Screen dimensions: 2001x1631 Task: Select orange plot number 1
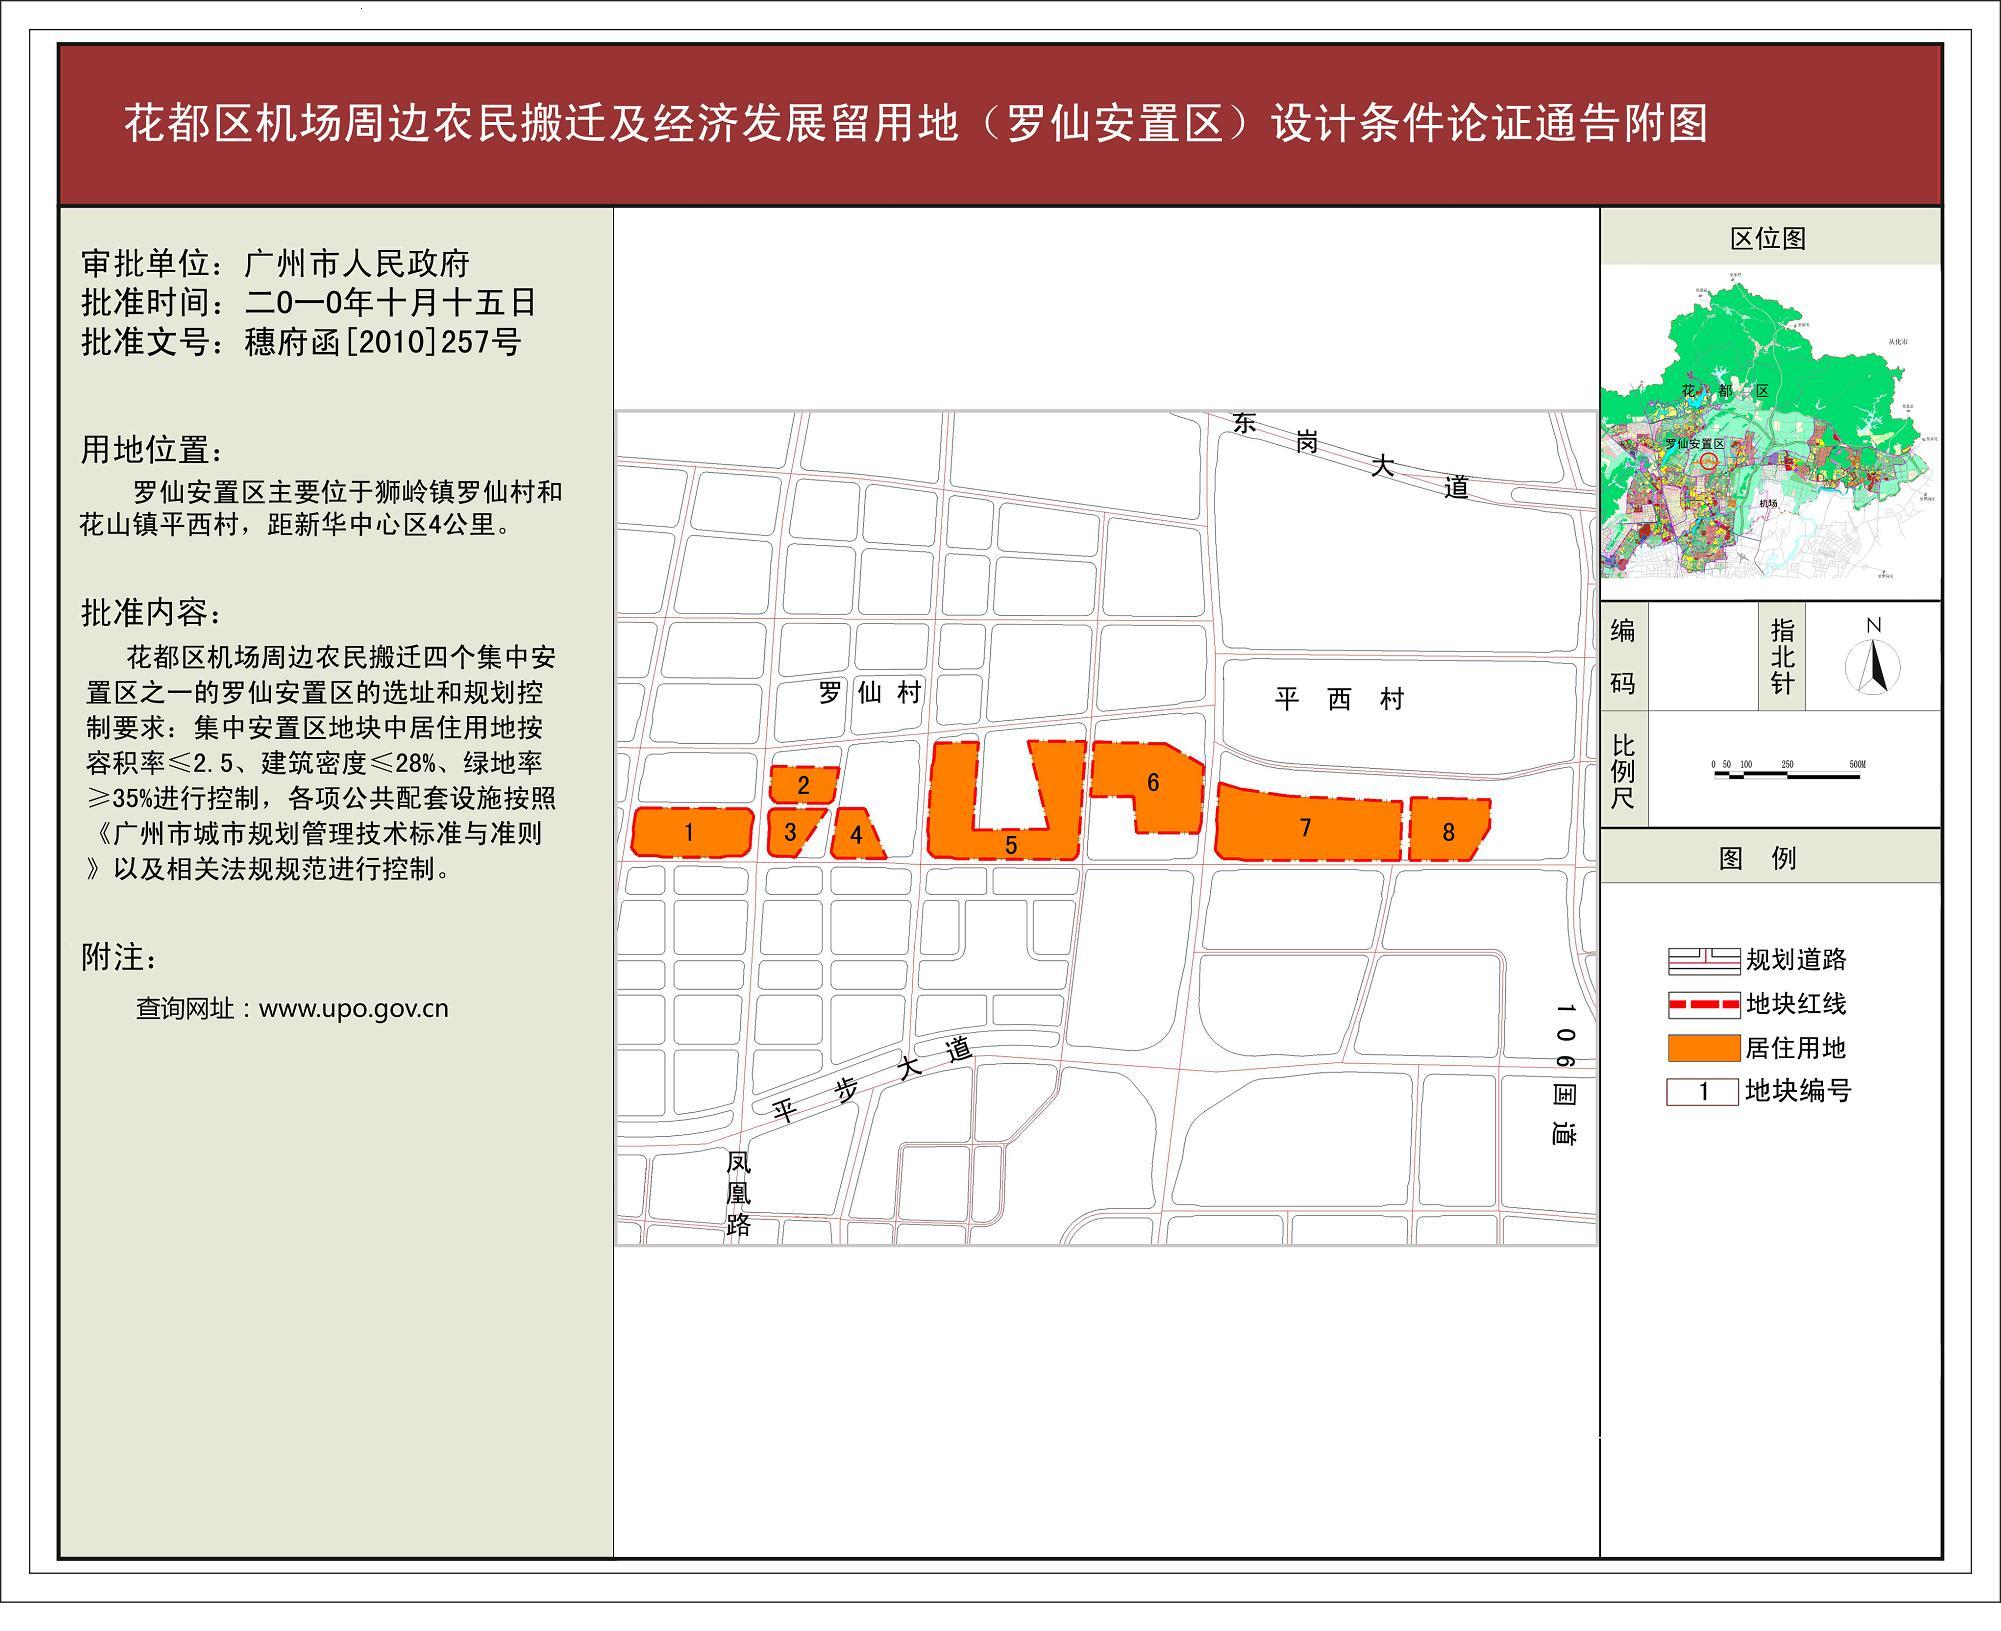click(x=690, y=832)
